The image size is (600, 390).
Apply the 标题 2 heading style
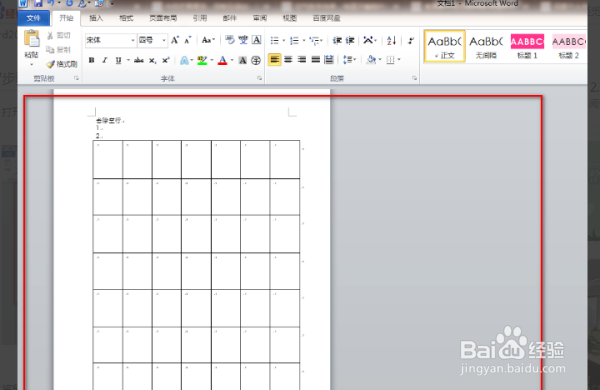(x=569, y=46)
